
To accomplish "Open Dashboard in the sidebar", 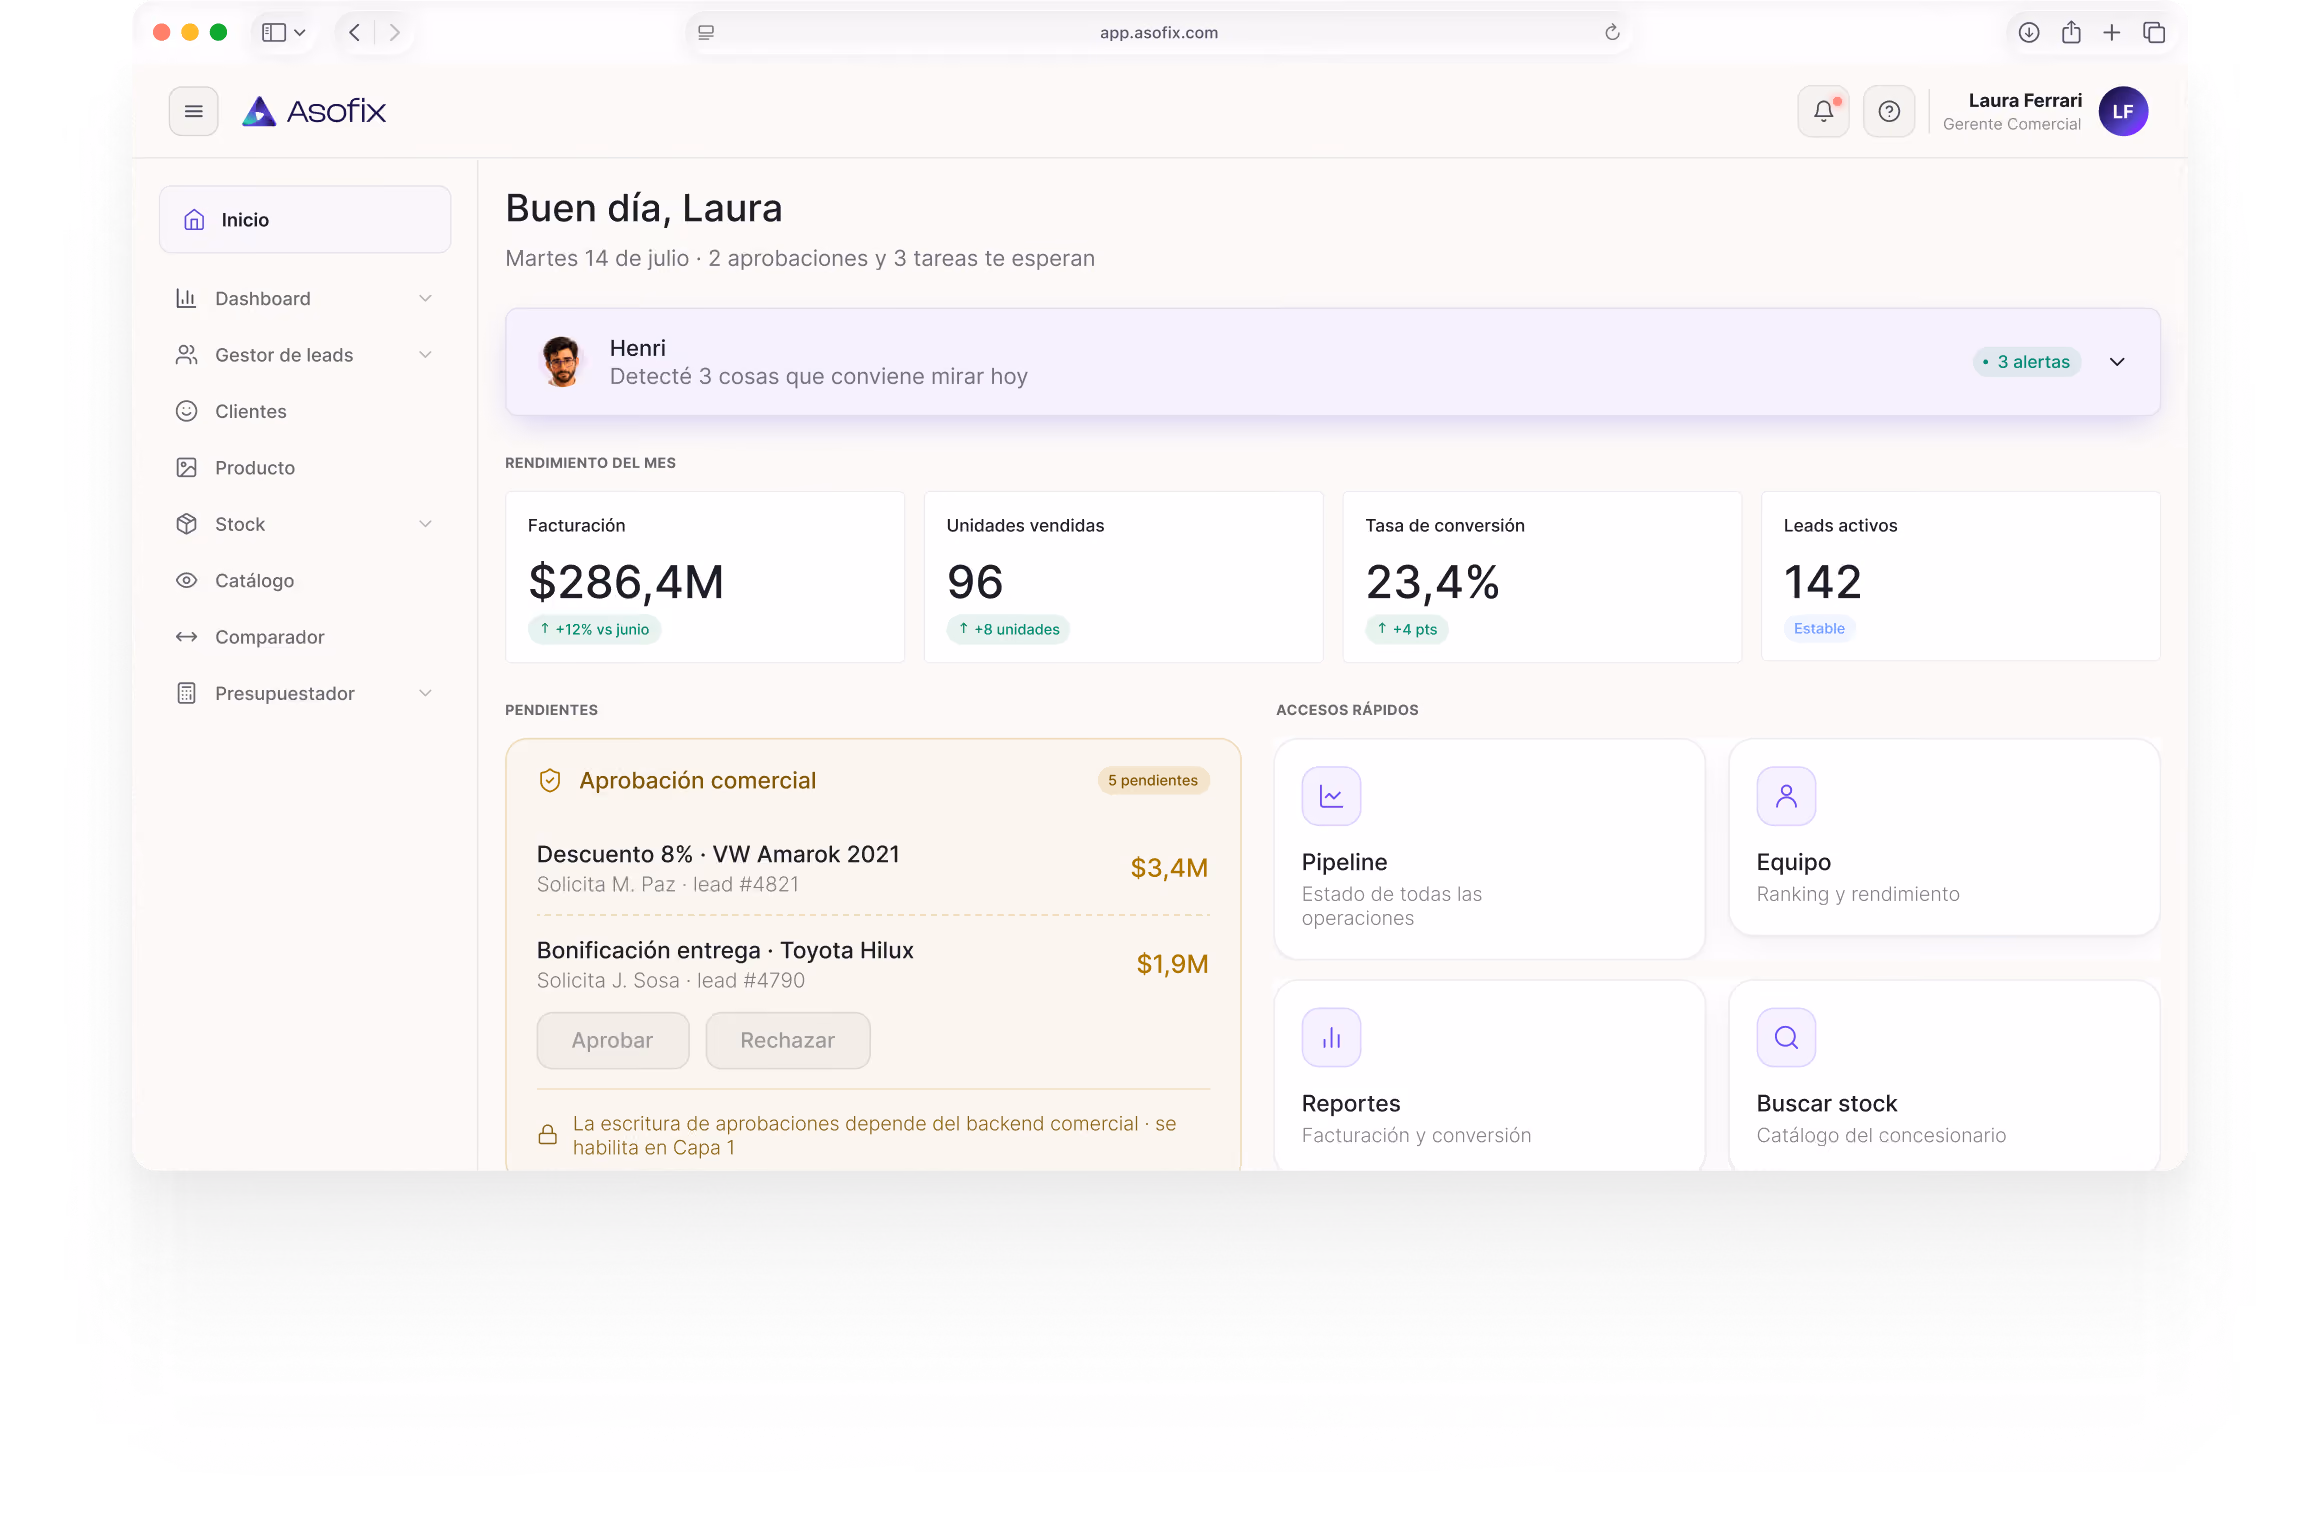I will [305, 299].
